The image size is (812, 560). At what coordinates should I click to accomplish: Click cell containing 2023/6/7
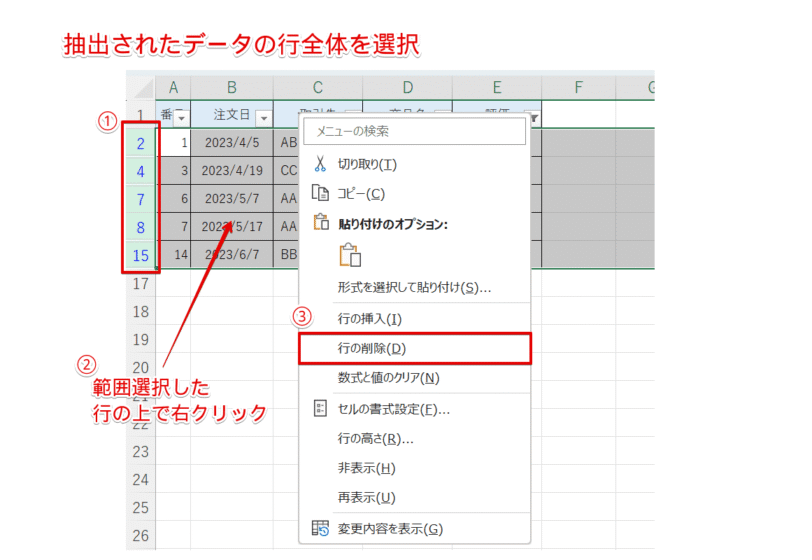click(x=232, y=255)
